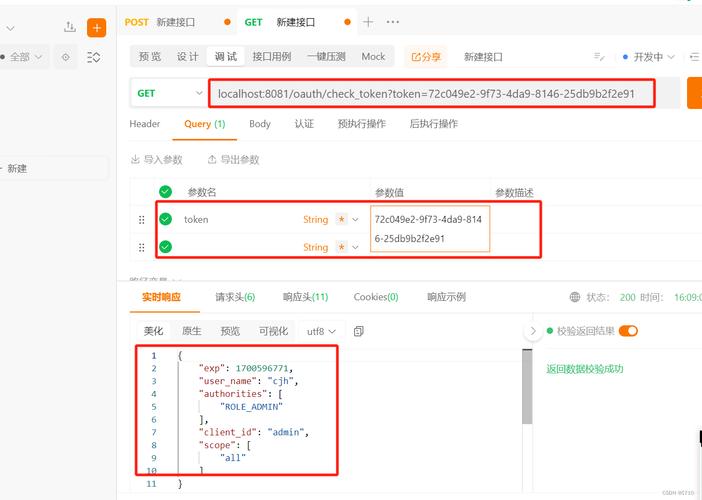Image resolution: width=702 pixels, height=500 pixels.
Task: Toggle the header select-all green check
Action: click(x=165, y=192)
